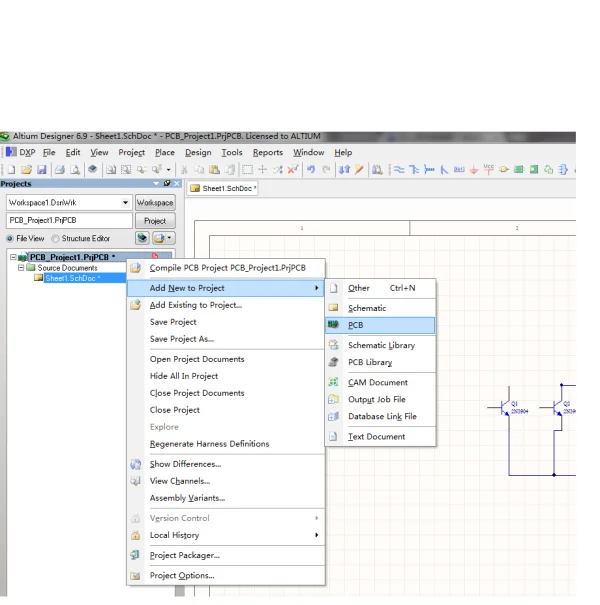The width and height of the screenshot is (600, 605).
Task: Click the Project button
Action: [x=155, y=221]
